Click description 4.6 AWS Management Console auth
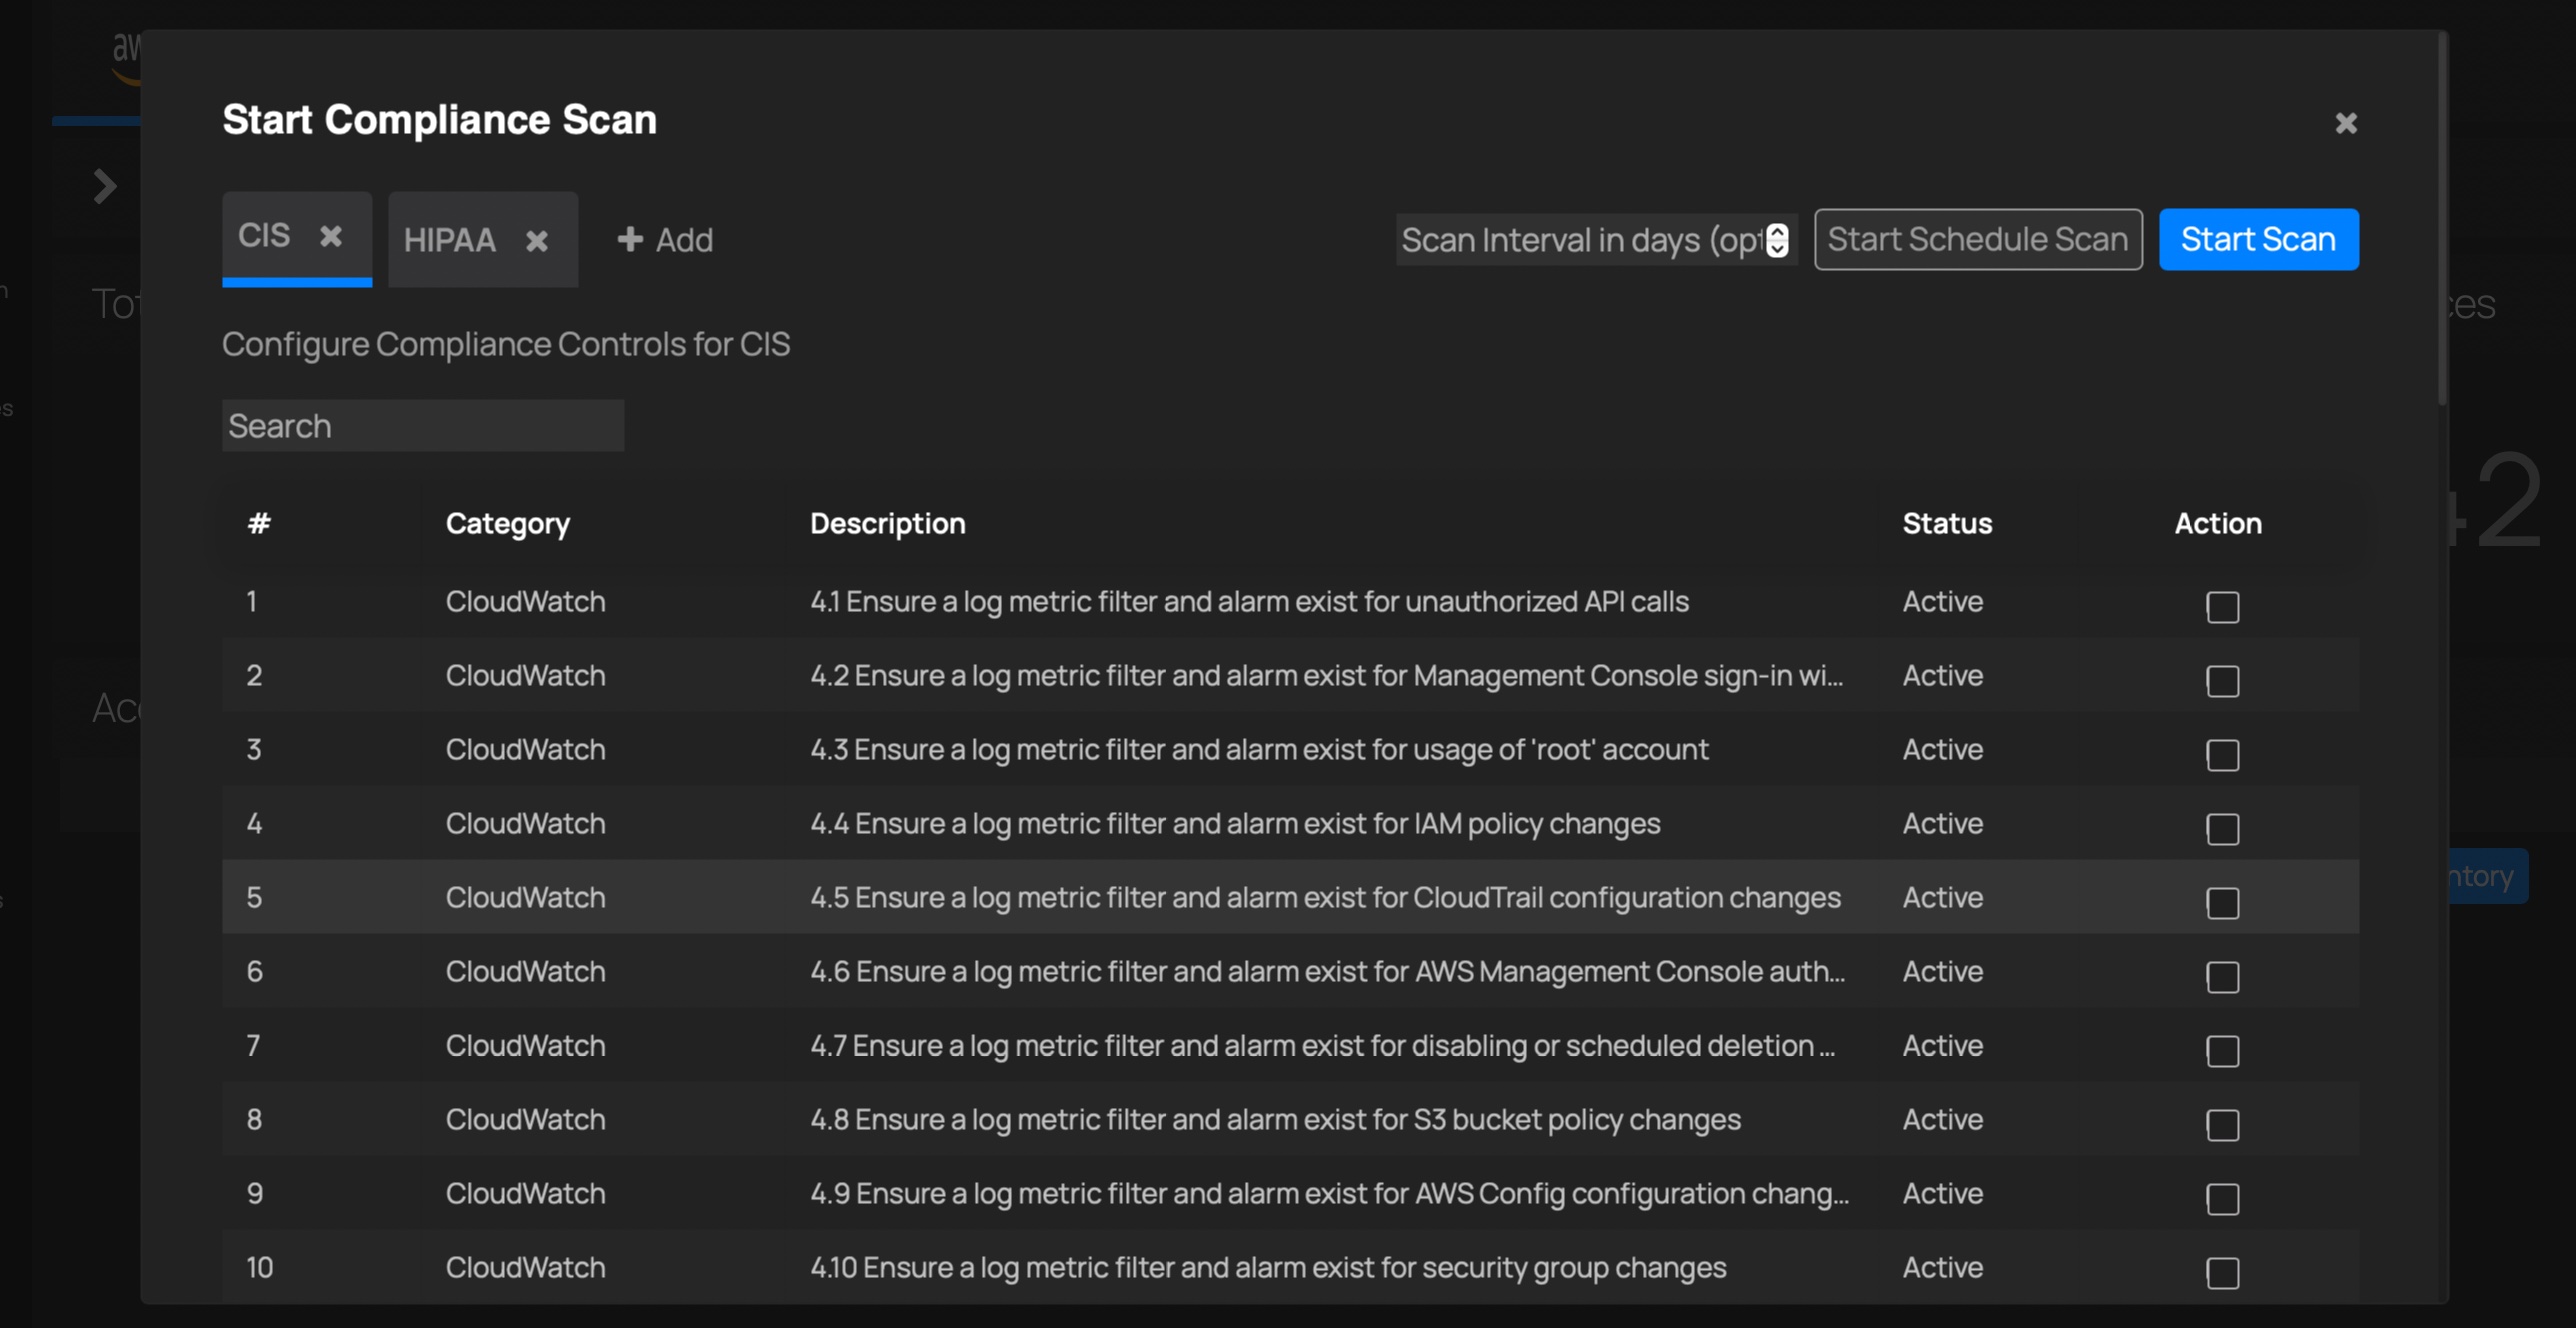Image resolution: width=2576 pixels, height=1328 pixels. point(1327,971)
